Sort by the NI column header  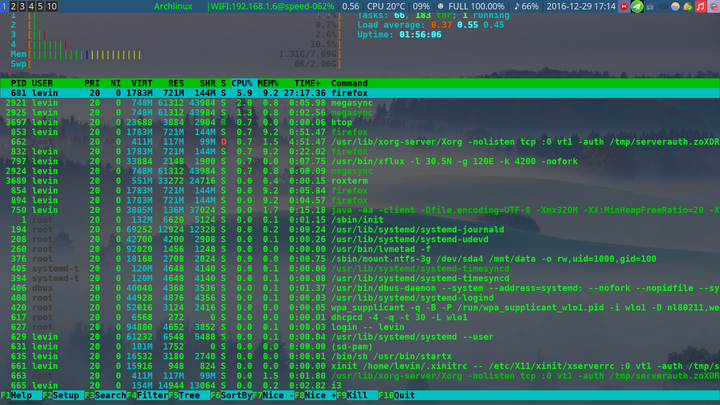[x=115, y=83]
